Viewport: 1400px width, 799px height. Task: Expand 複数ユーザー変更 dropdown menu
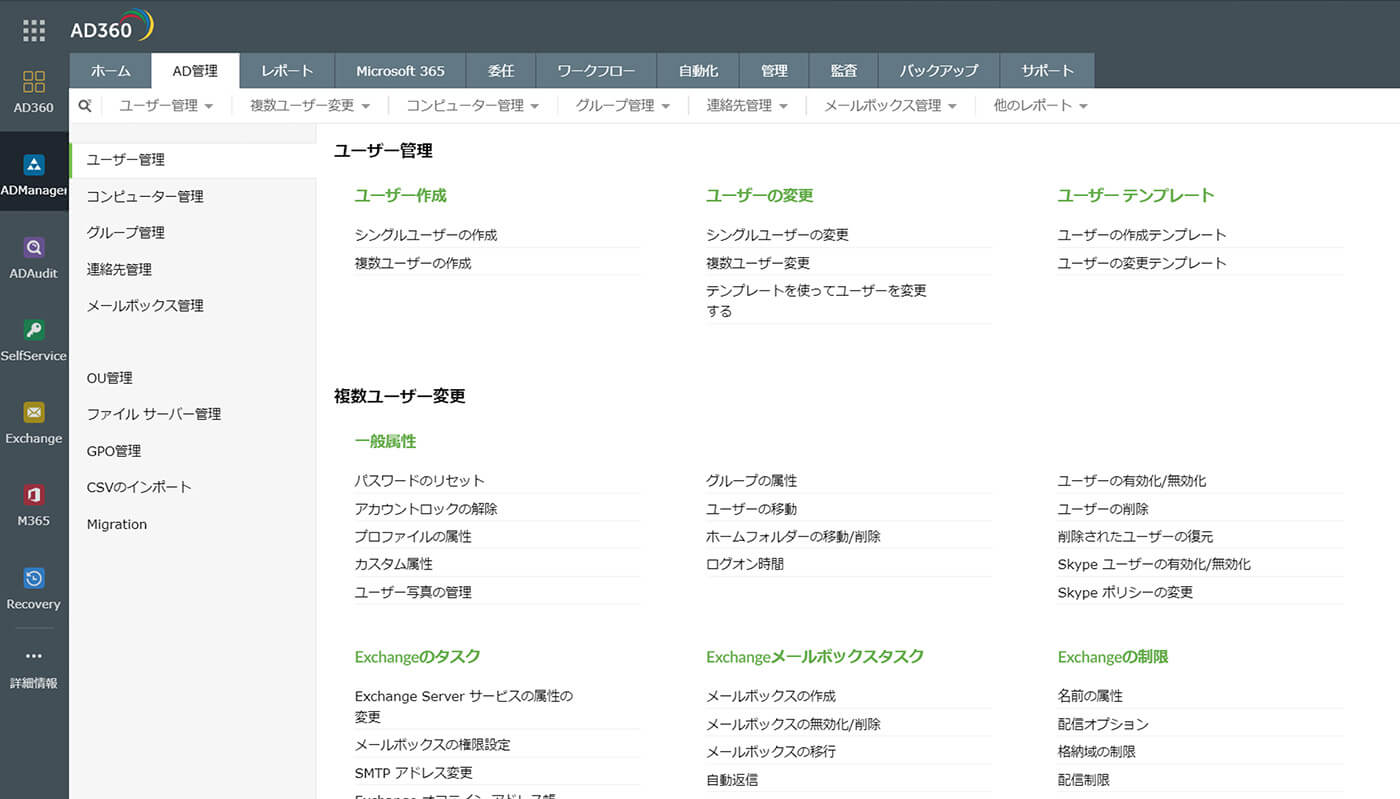click(x=310, y=105)
